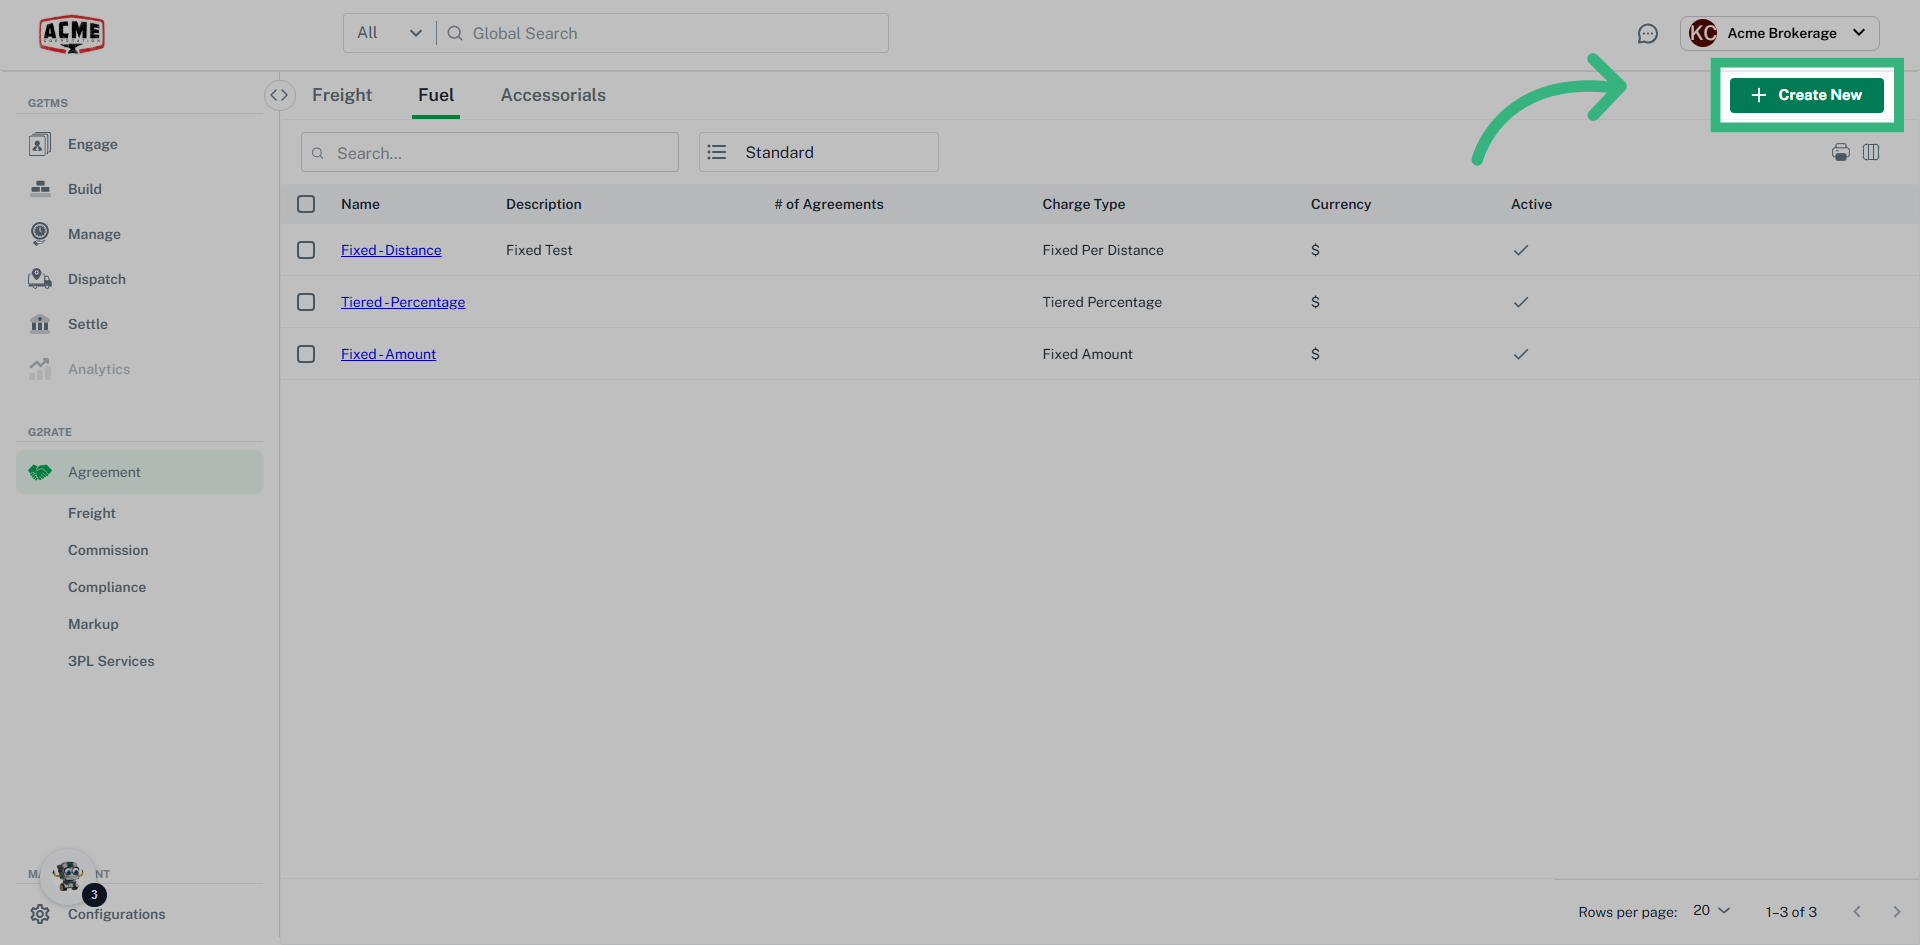Open the Engage module icon

[x=40, y=144]
